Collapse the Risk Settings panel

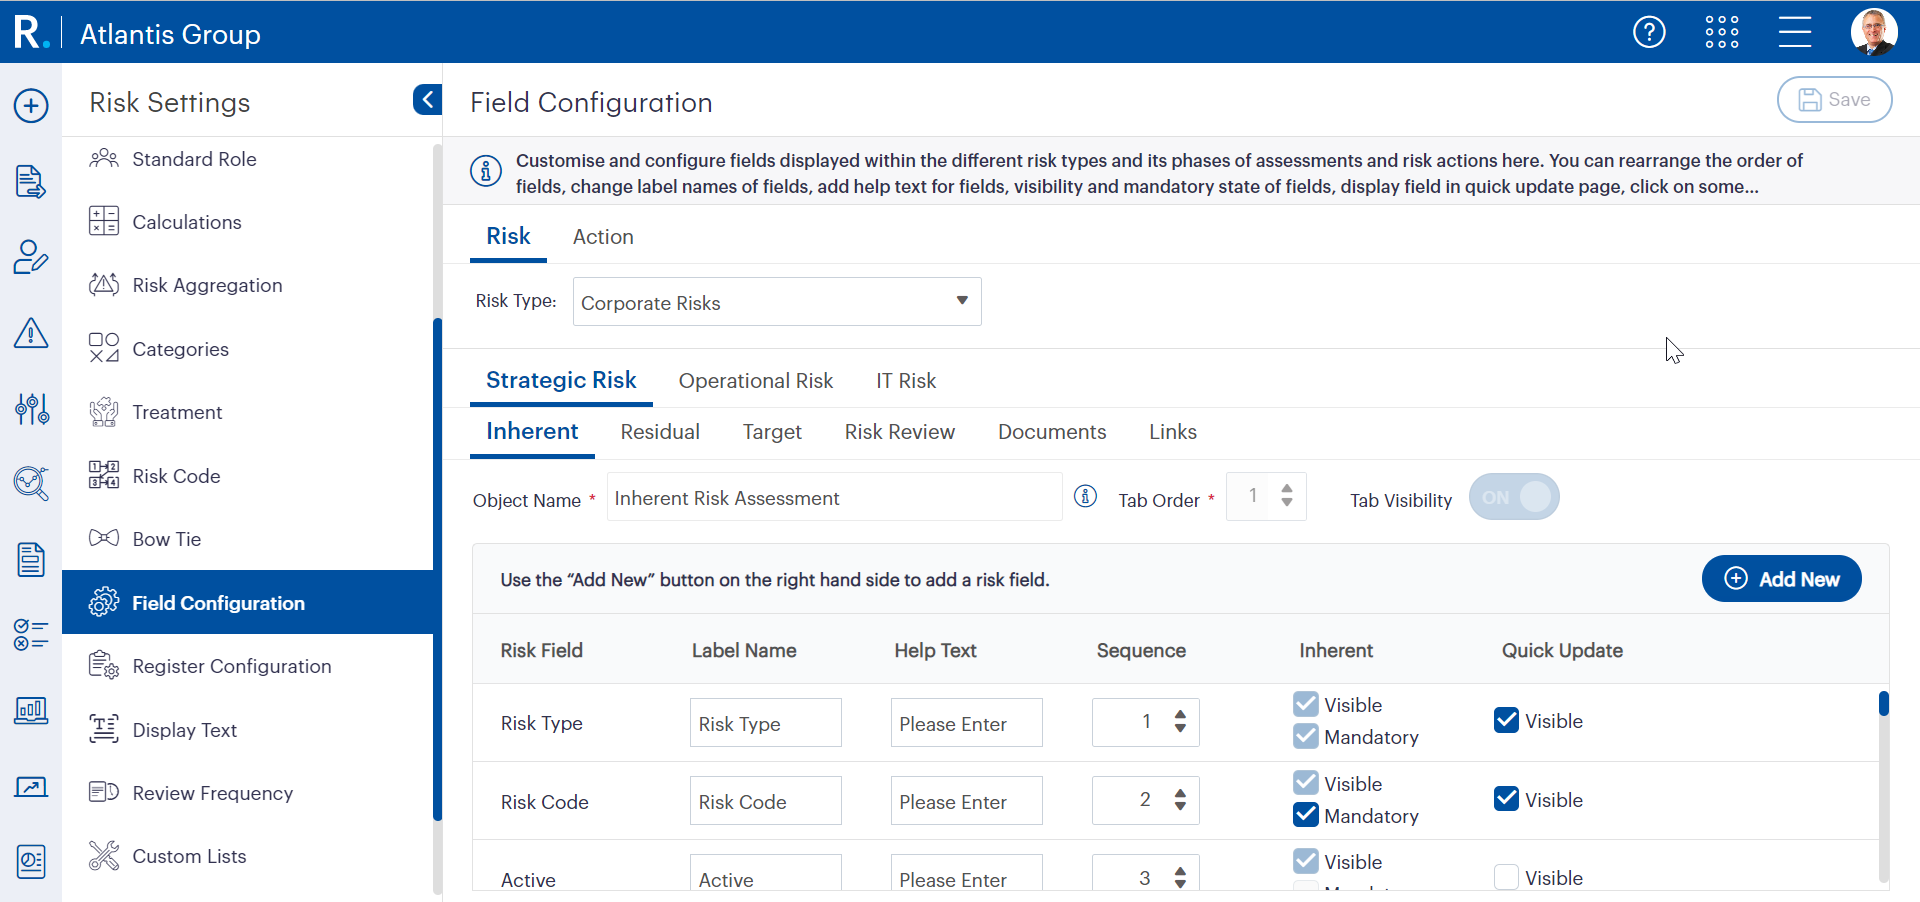pos(427,99)
